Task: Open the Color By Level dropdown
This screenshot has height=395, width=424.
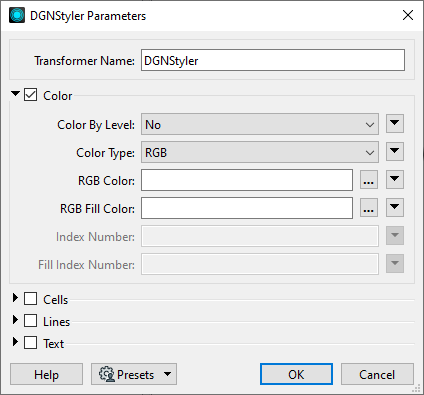Action: (260, 124)
